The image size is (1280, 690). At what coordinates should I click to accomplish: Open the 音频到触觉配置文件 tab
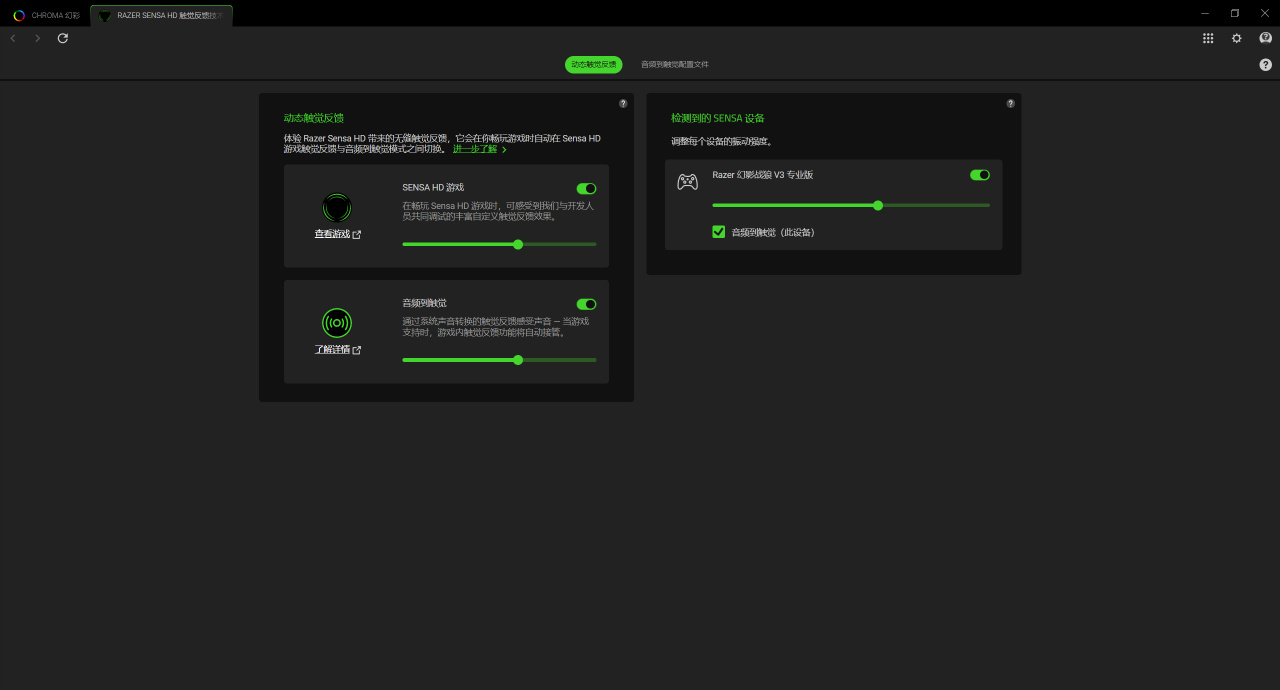675,64
